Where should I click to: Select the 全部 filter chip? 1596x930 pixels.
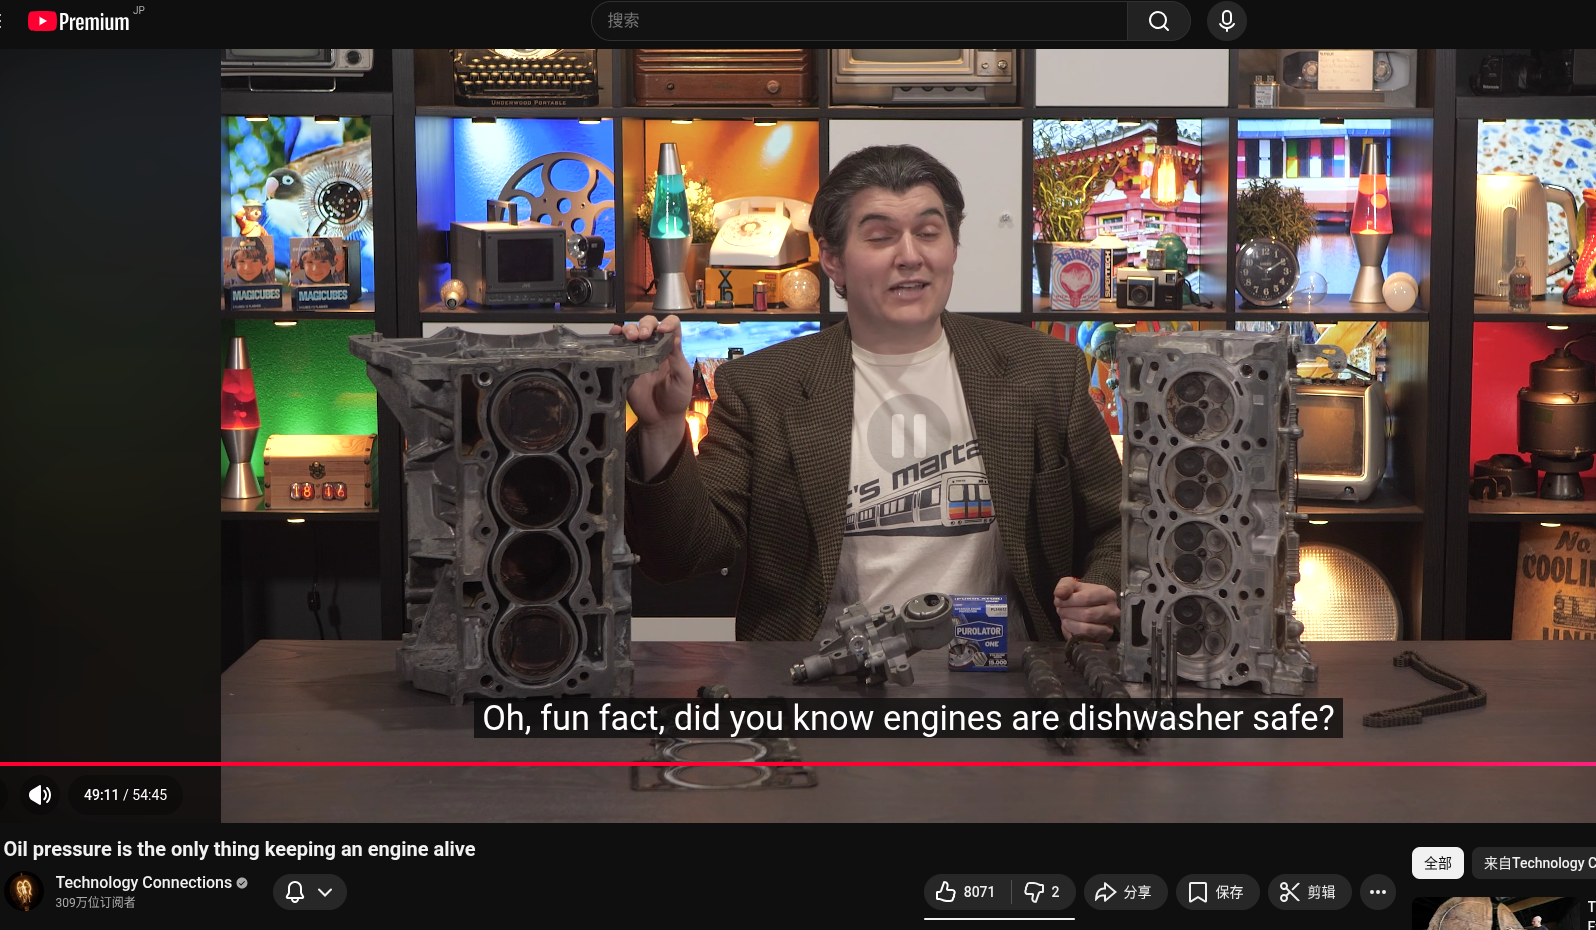[1437, 863]
